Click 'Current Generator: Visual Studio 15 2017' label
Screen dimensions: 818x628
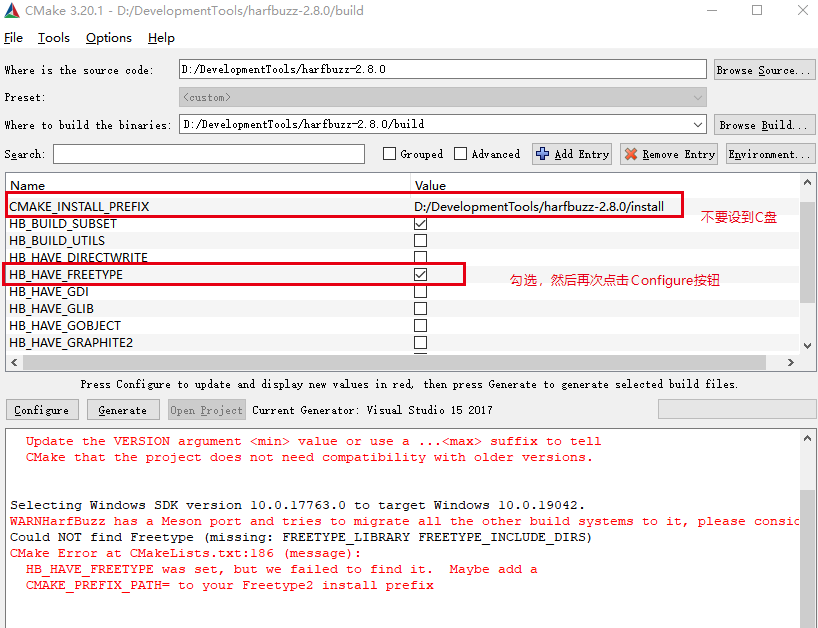372,410
